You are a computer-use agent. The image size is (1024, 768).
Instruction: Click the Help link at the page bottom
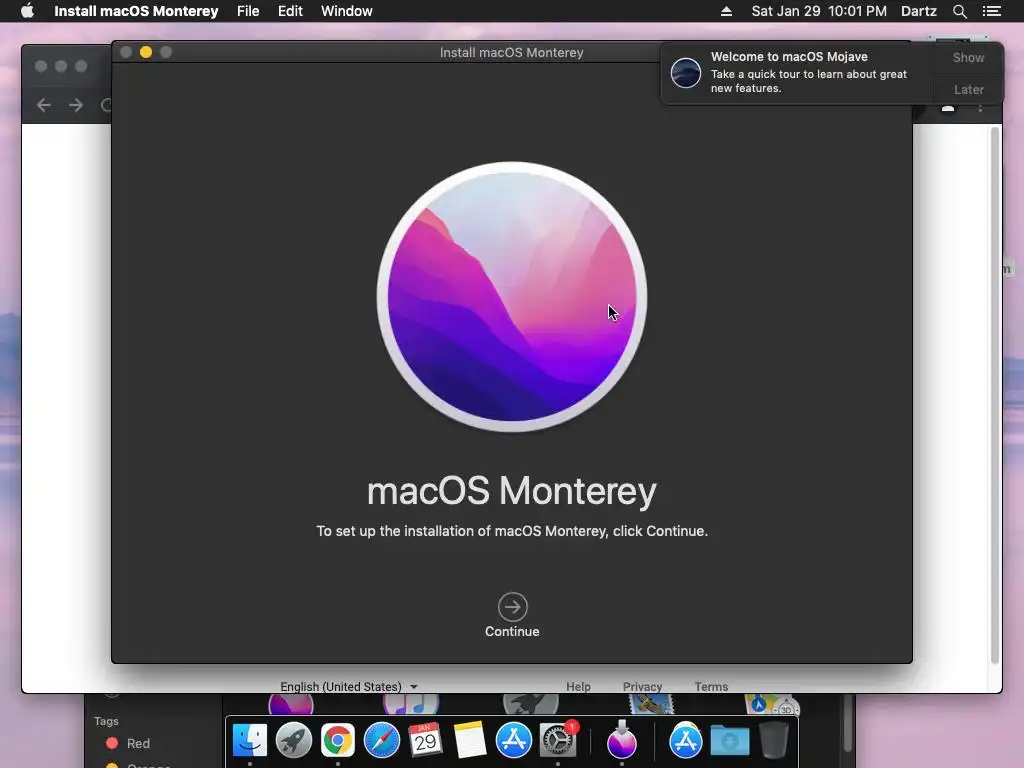point(578,686)
